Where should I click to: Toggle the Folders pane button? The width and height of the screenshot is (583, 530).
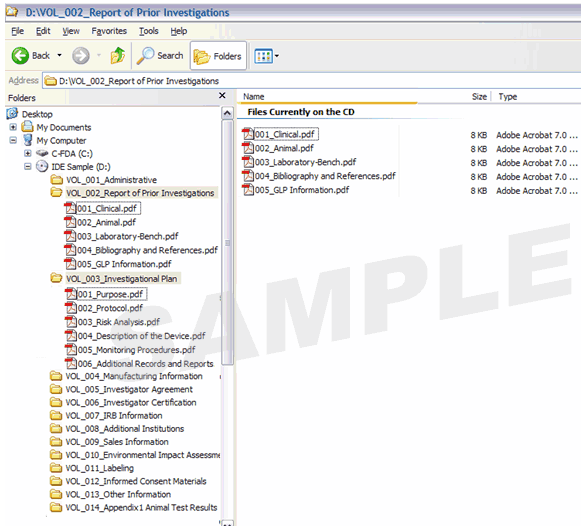[218, 56]
